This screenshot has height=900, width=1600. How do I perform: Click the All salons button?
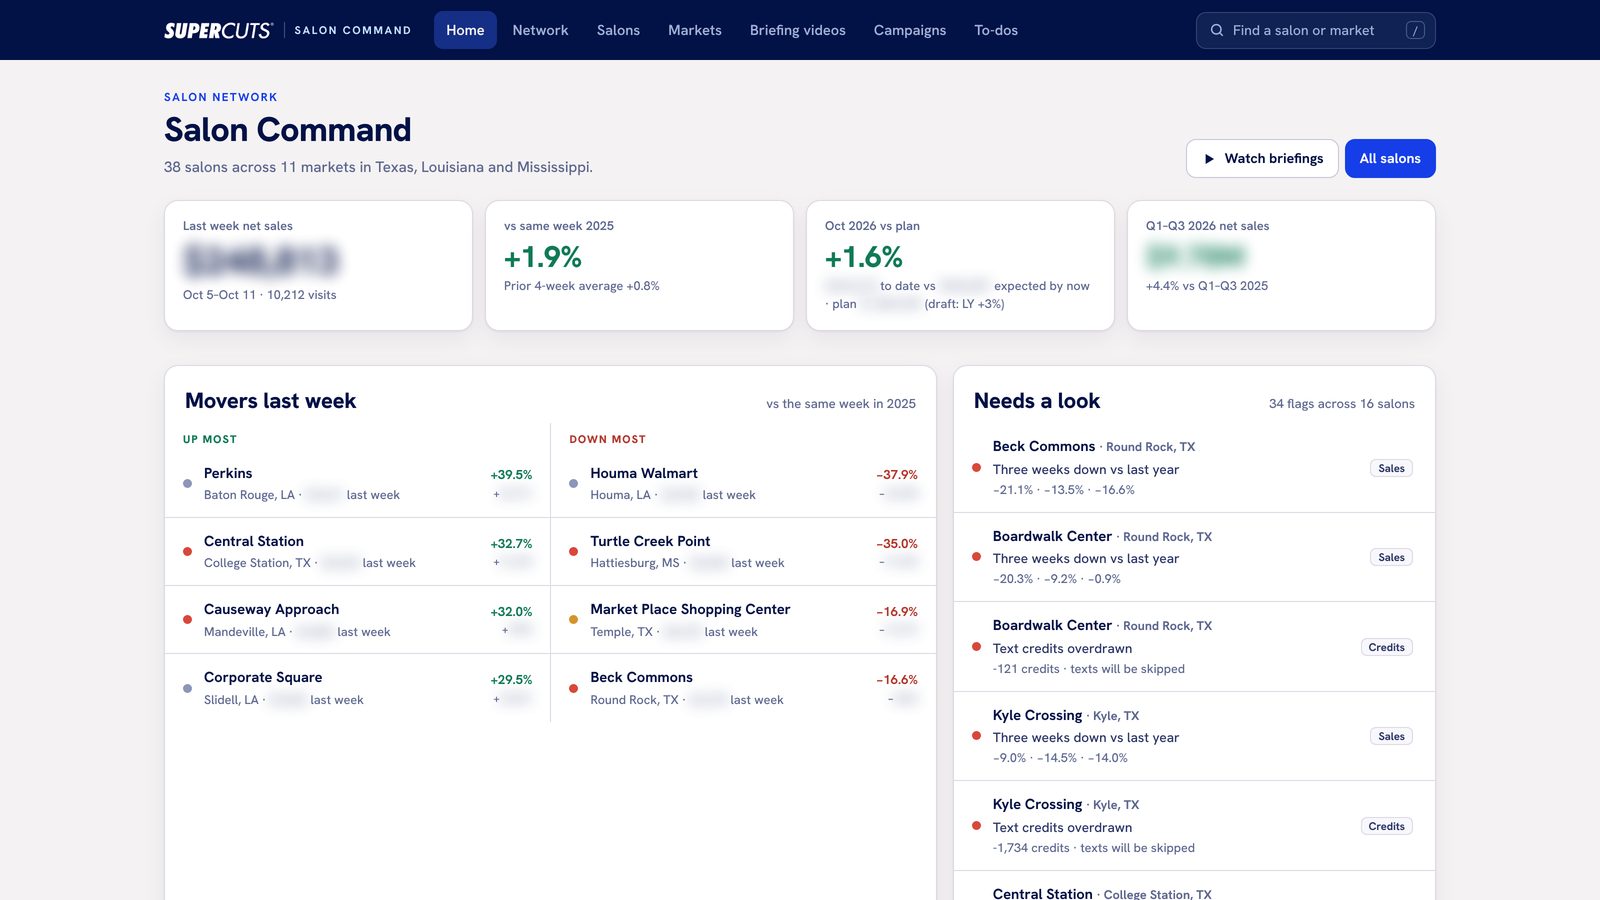pyautogui.click(x=1390, y=159)
